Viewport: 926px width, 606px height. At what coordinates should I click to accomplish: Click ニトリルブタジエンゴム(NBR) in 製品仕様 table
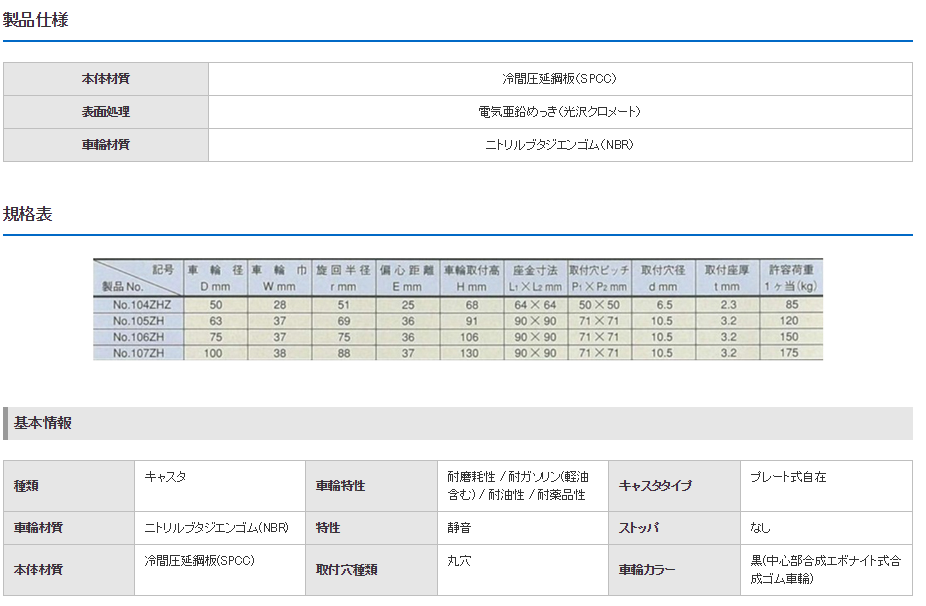point(559,145)
